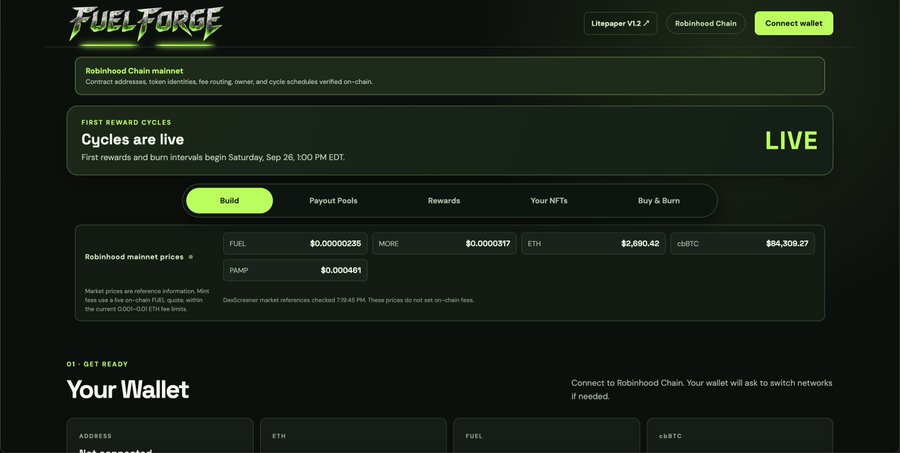Click the LIVE status indicator
The width and height of the screenshot is (900, 453).
(791, 141)
